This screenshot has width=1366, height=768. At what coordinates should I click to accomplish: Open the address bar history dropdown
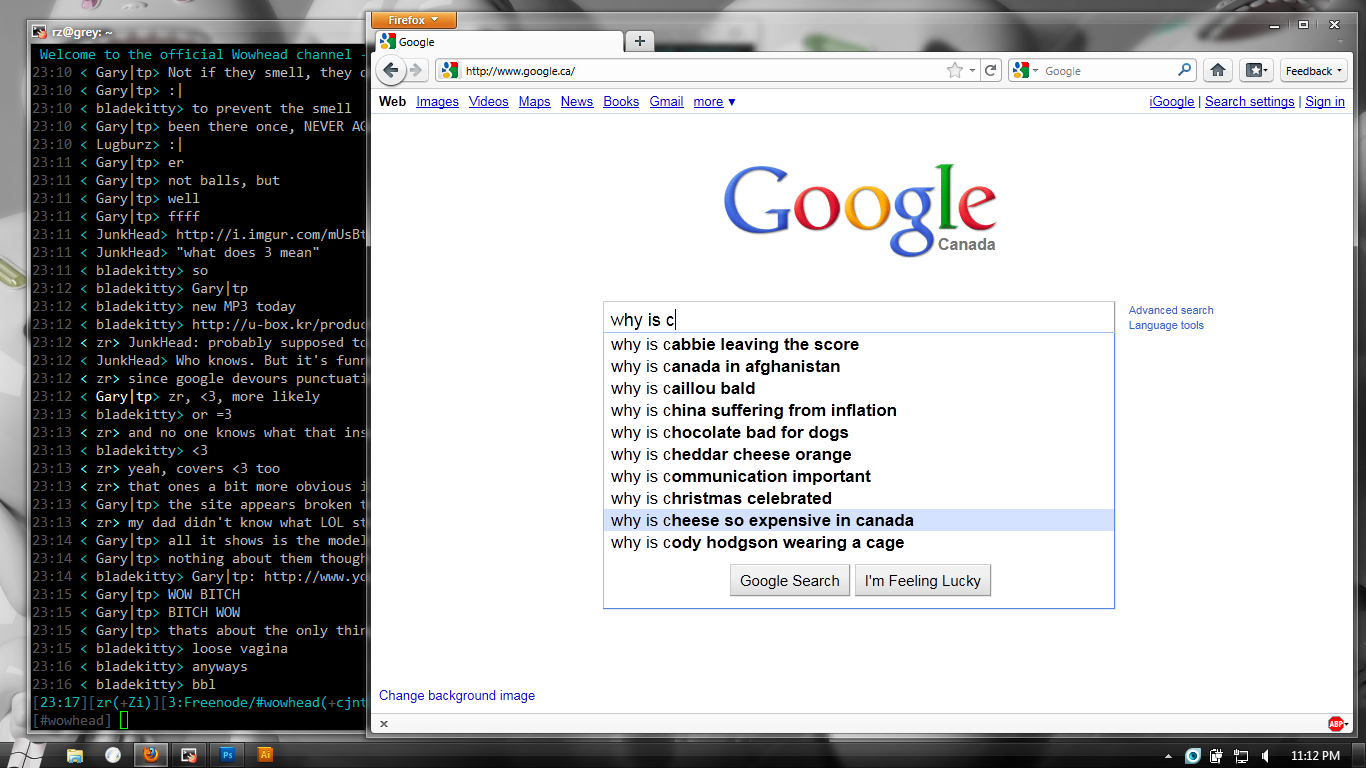(x=972, y=71)
